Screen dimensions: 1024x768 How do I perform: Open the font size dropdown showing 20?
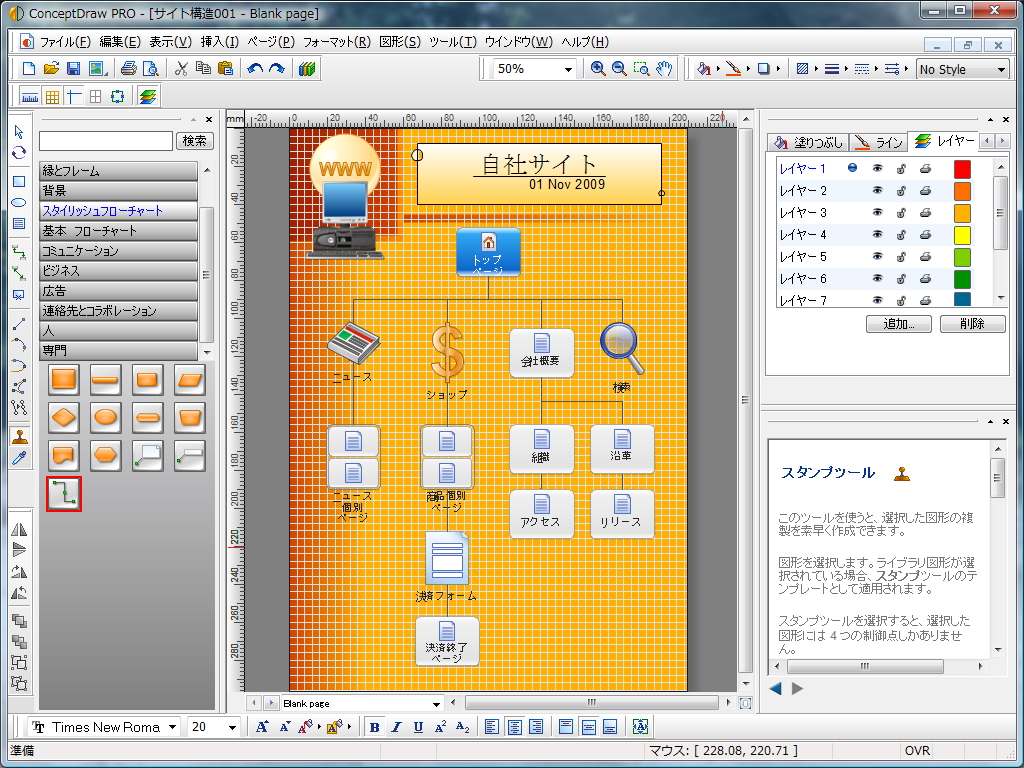pos(230,727)
